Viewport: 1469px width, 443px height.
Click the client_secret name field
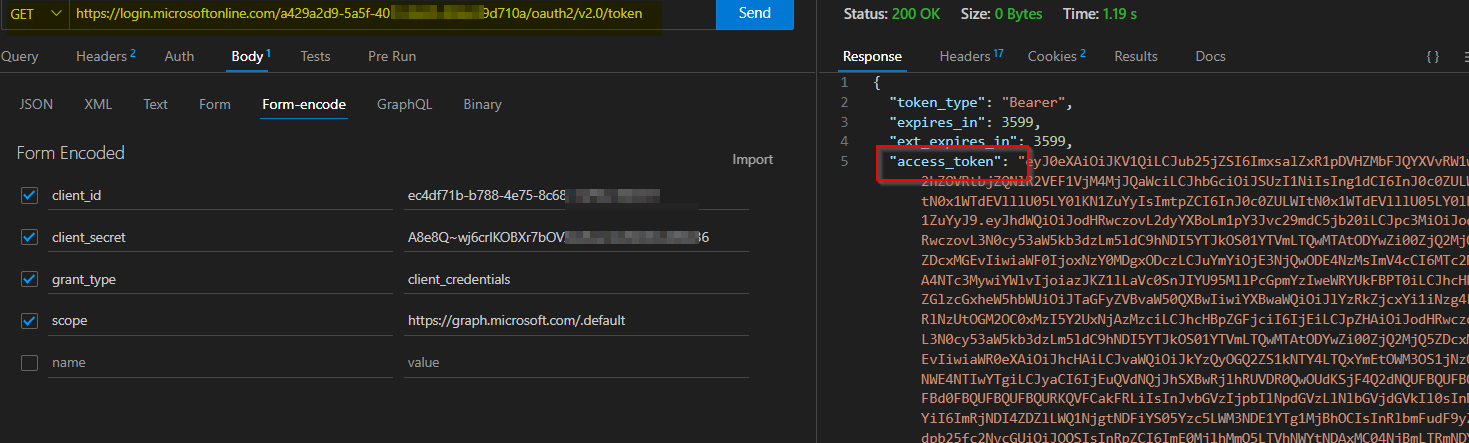220,237
